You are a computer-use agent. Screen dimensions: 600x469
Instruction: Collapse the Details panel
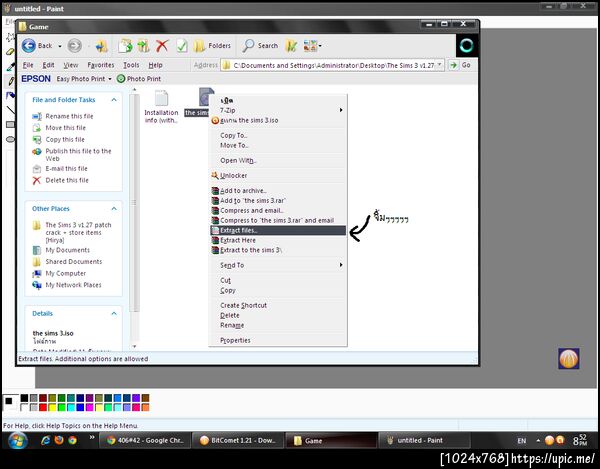pyautogui.click(x=114, y=314)
